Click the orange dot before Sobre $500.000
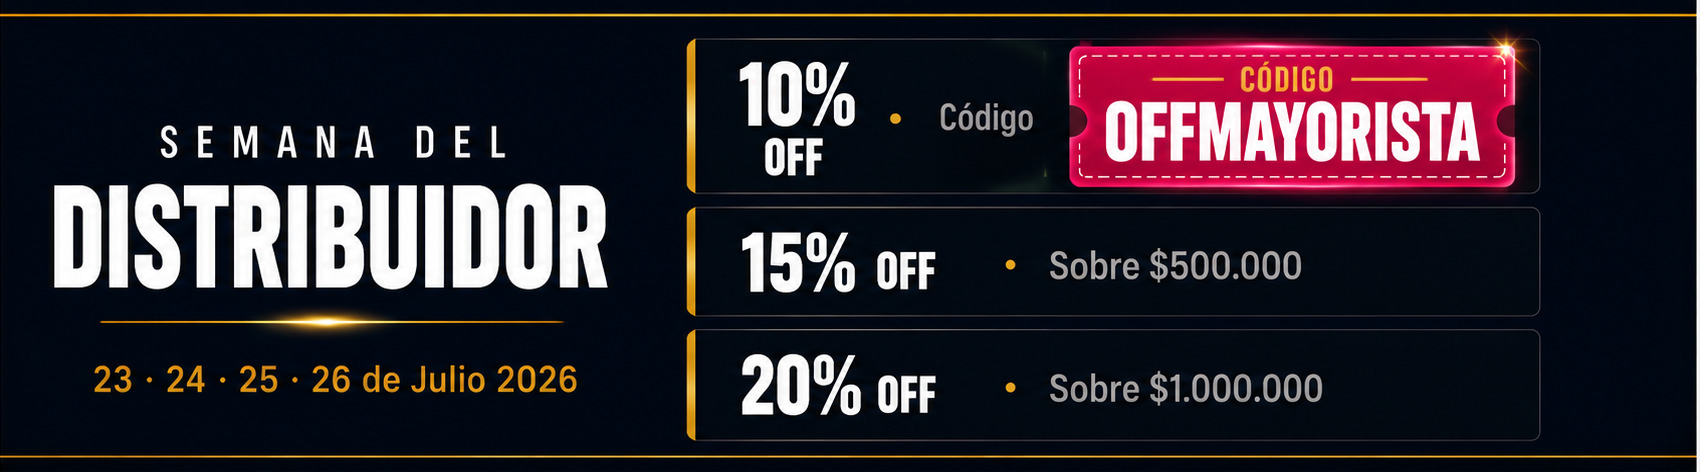 click(1010, 265)
